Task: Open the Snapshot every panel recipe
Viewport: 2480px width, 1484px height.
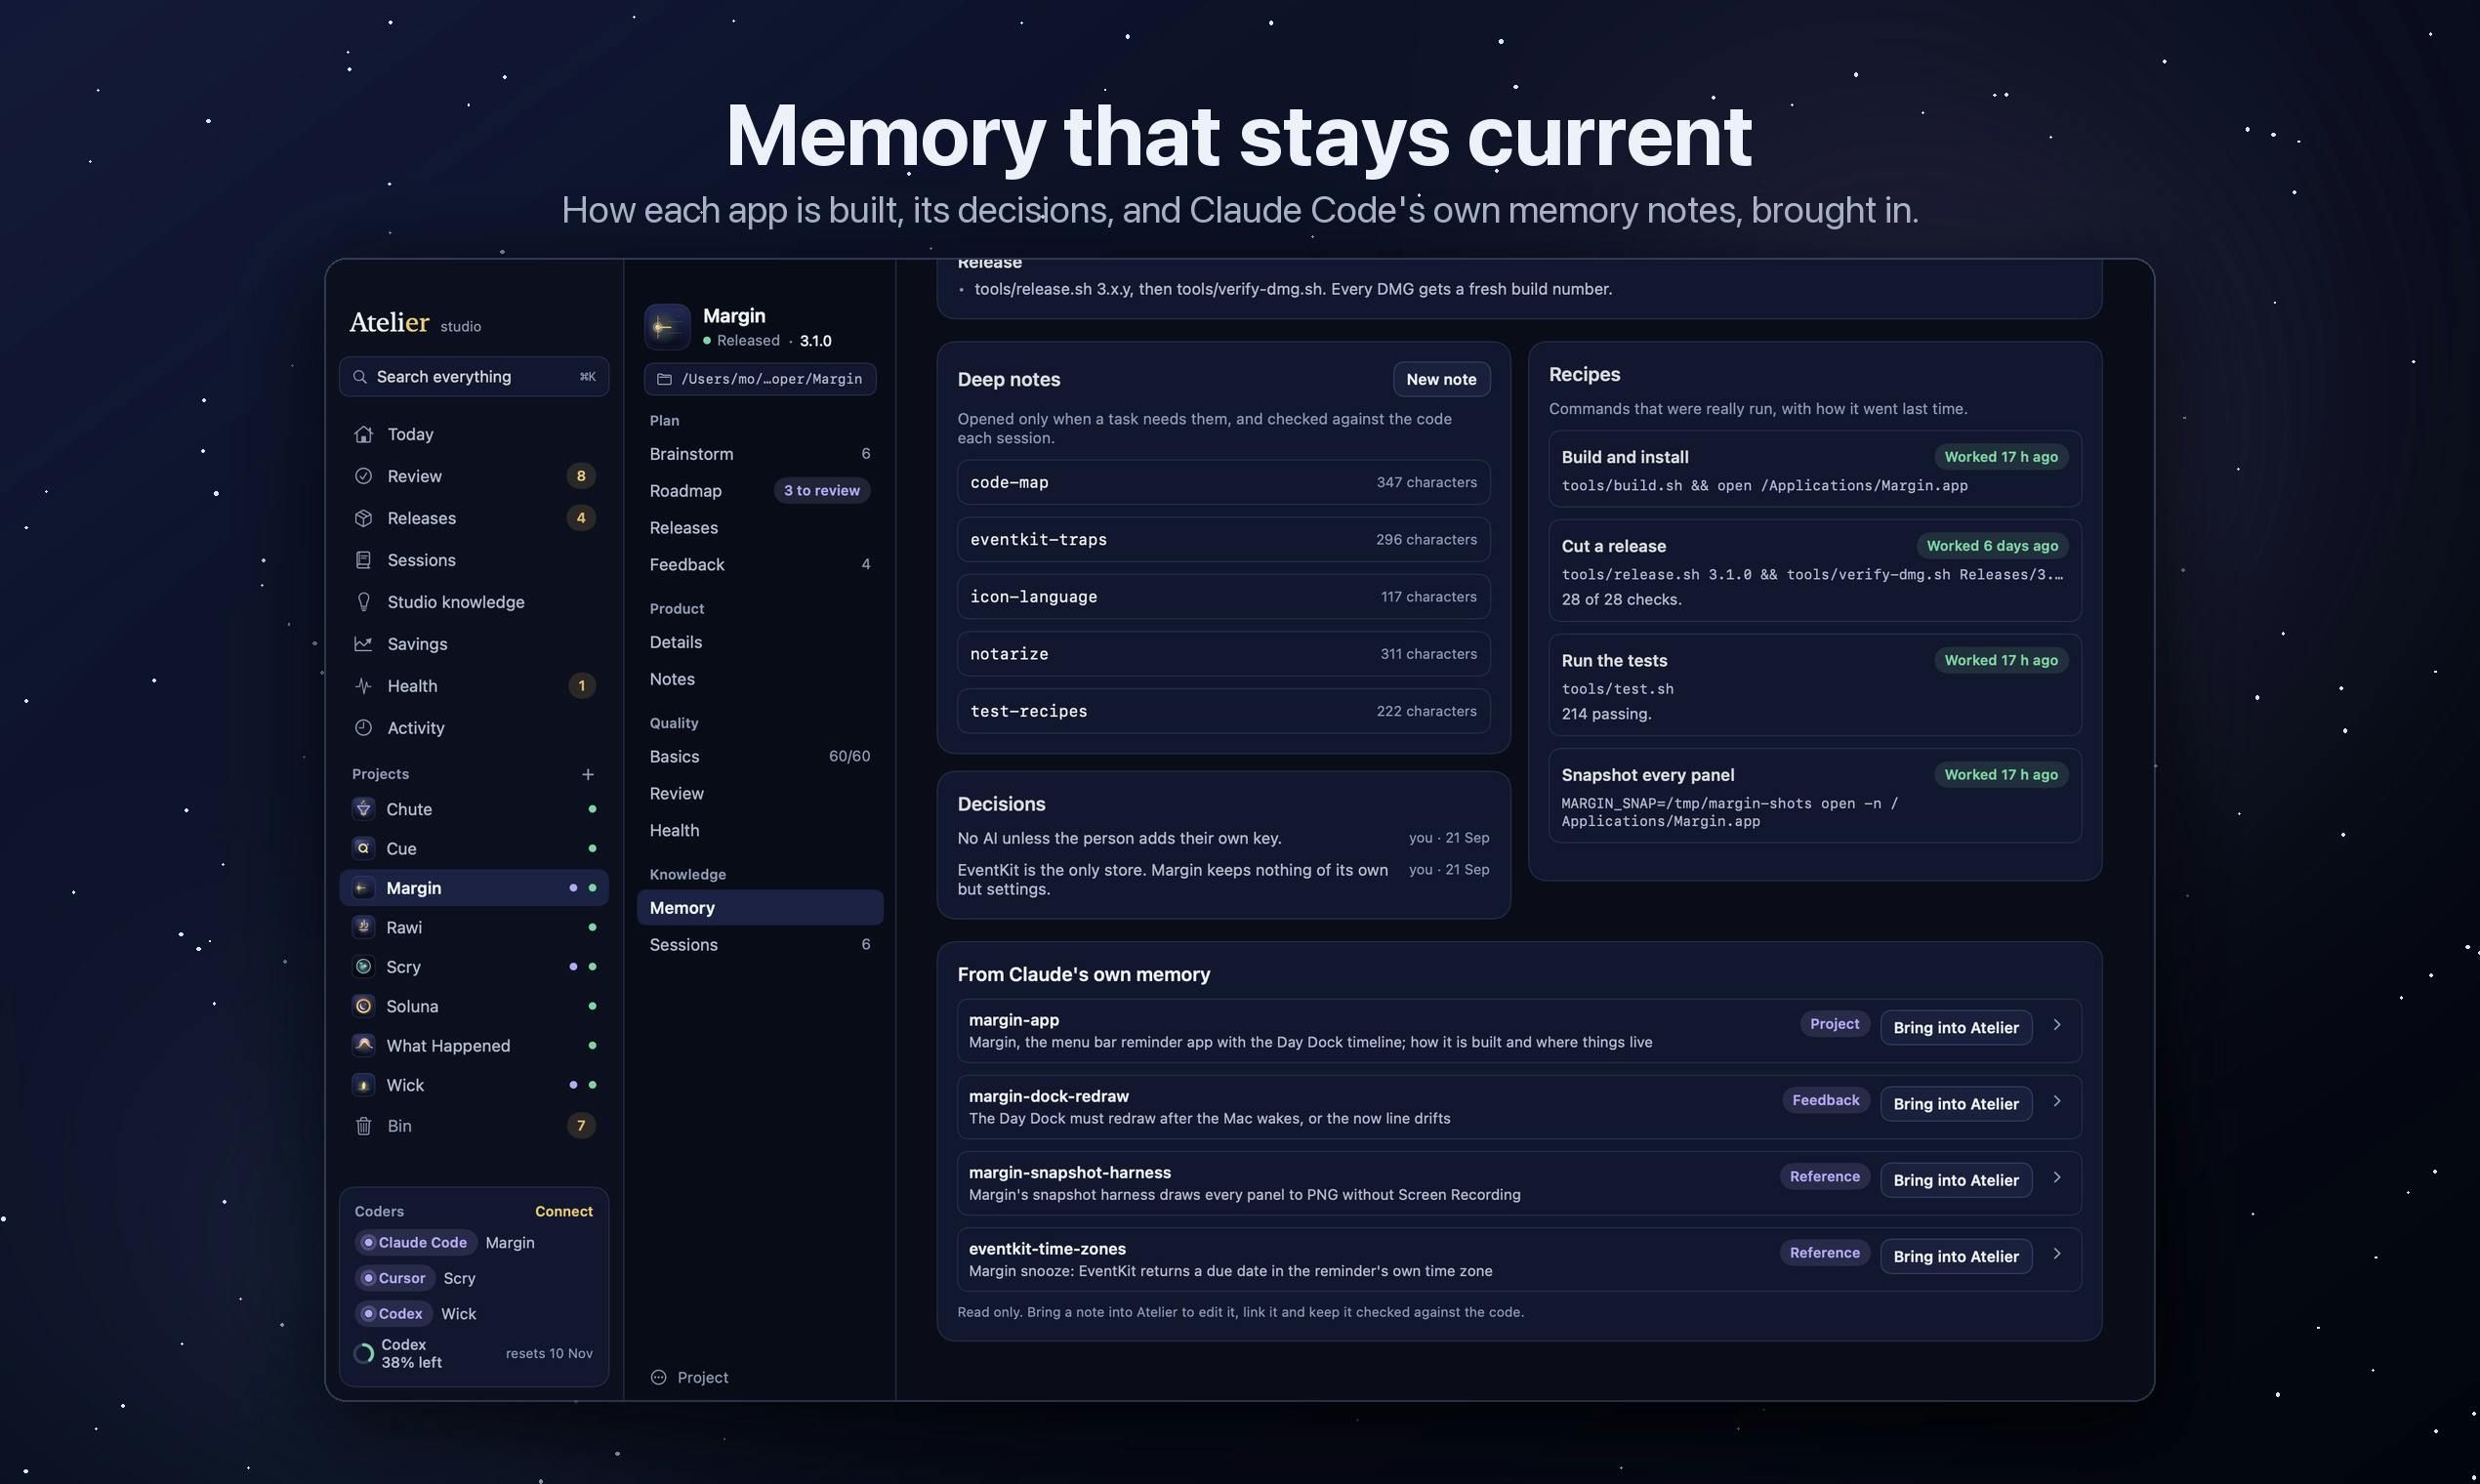Action: coord(1815,796)
